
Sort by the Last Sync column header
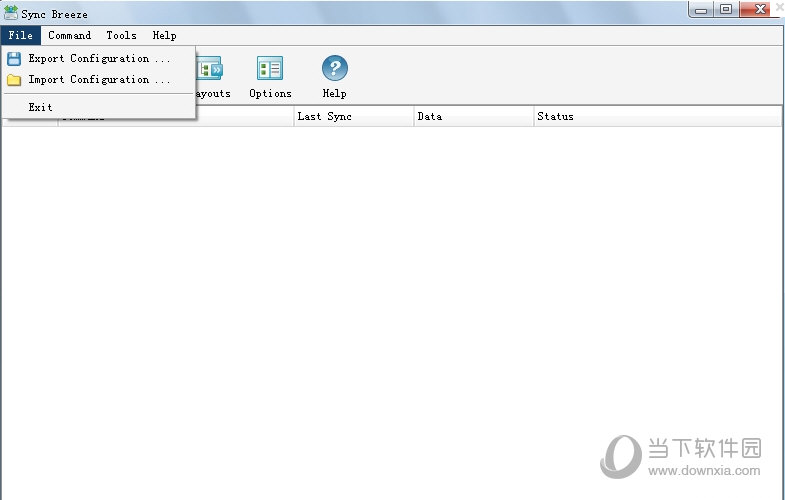[353, 117]
